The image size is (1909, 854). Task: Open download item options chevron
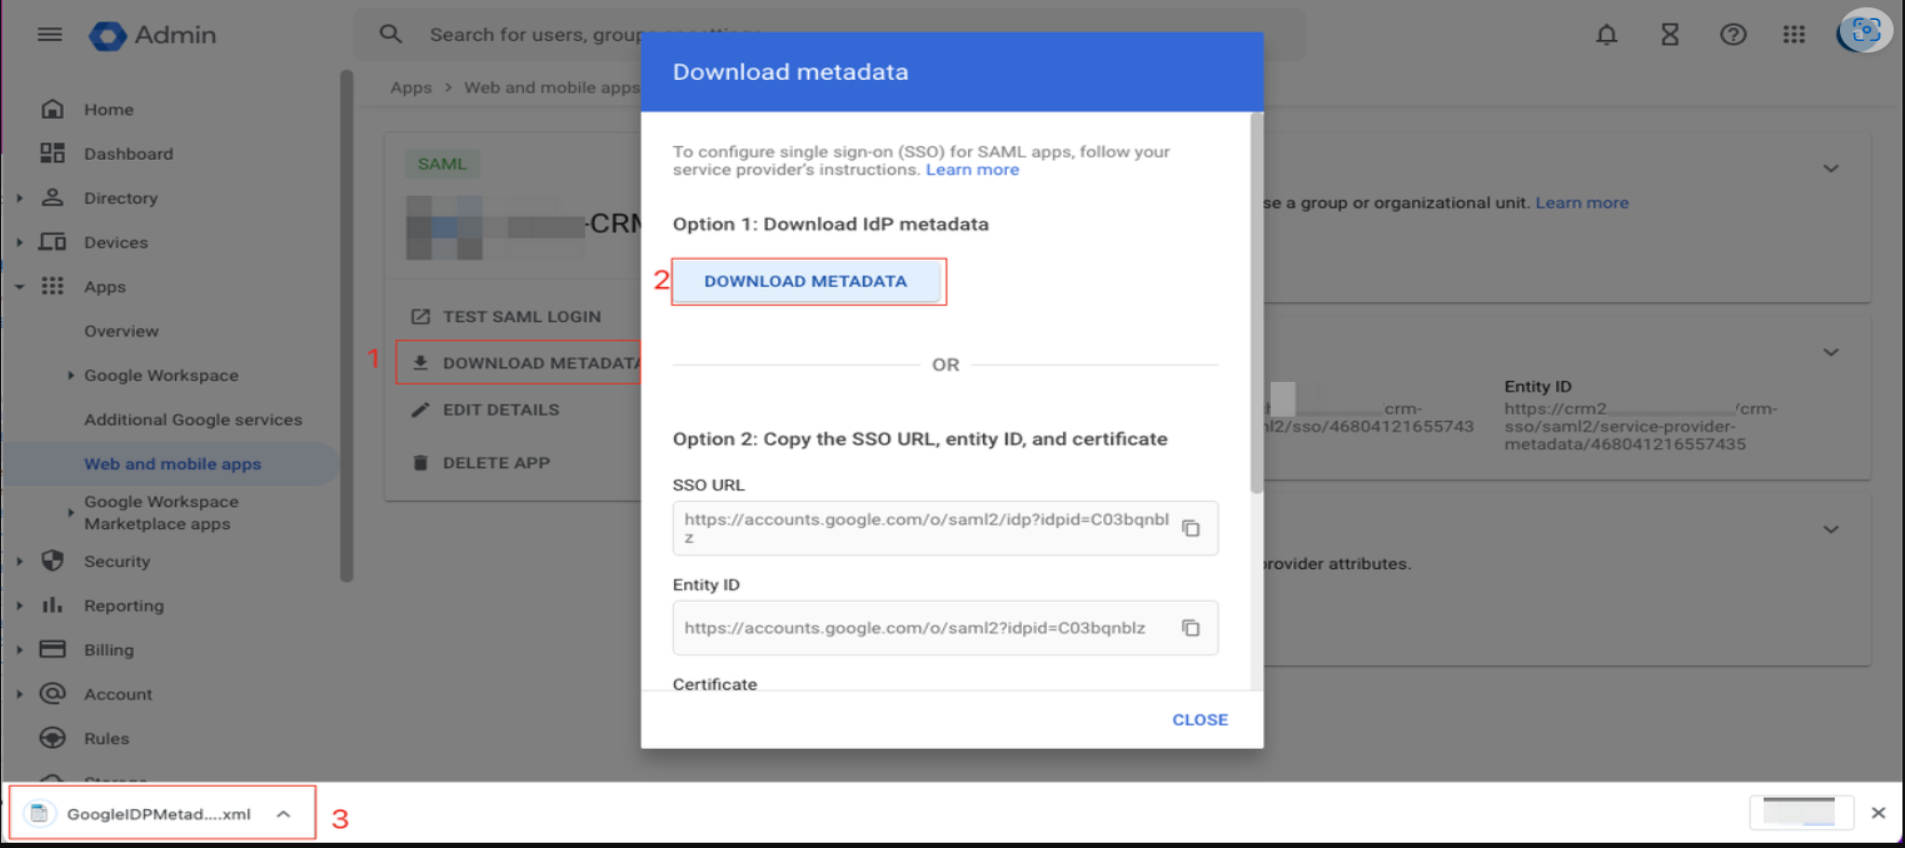284,814
